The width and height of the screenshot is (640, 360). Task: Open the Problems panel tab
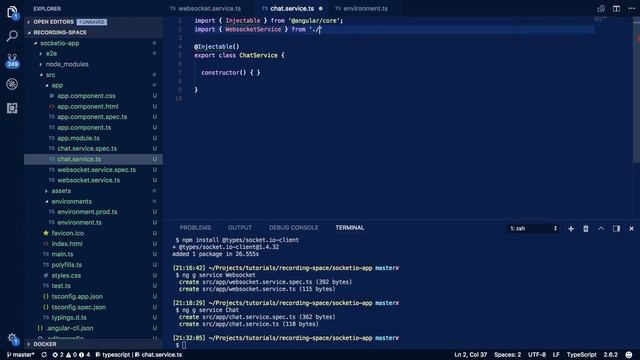click(195, 228)
